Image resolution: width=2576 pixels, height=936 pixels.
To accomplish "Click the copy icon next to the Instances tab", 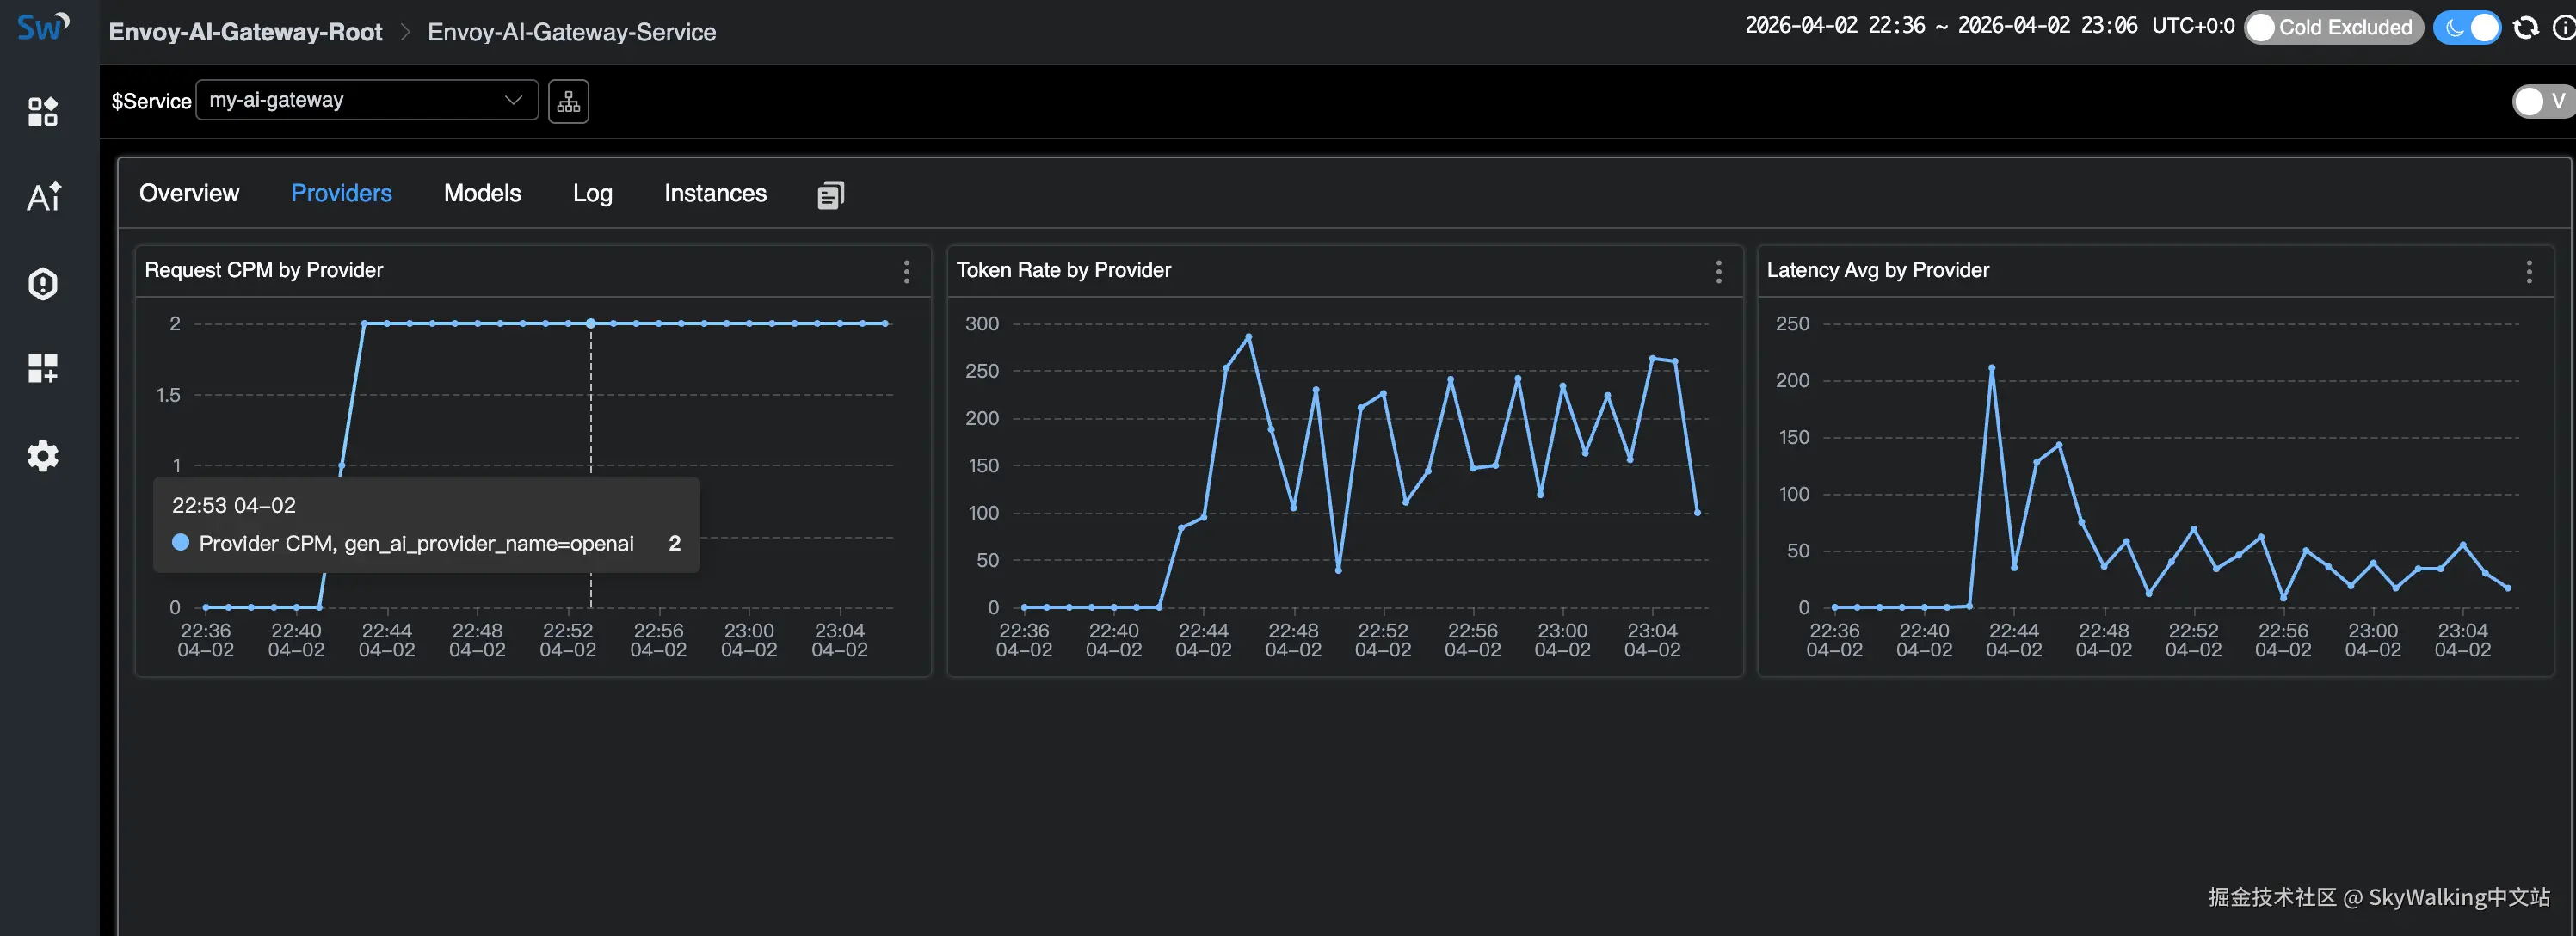I will [x=830, y=195].
